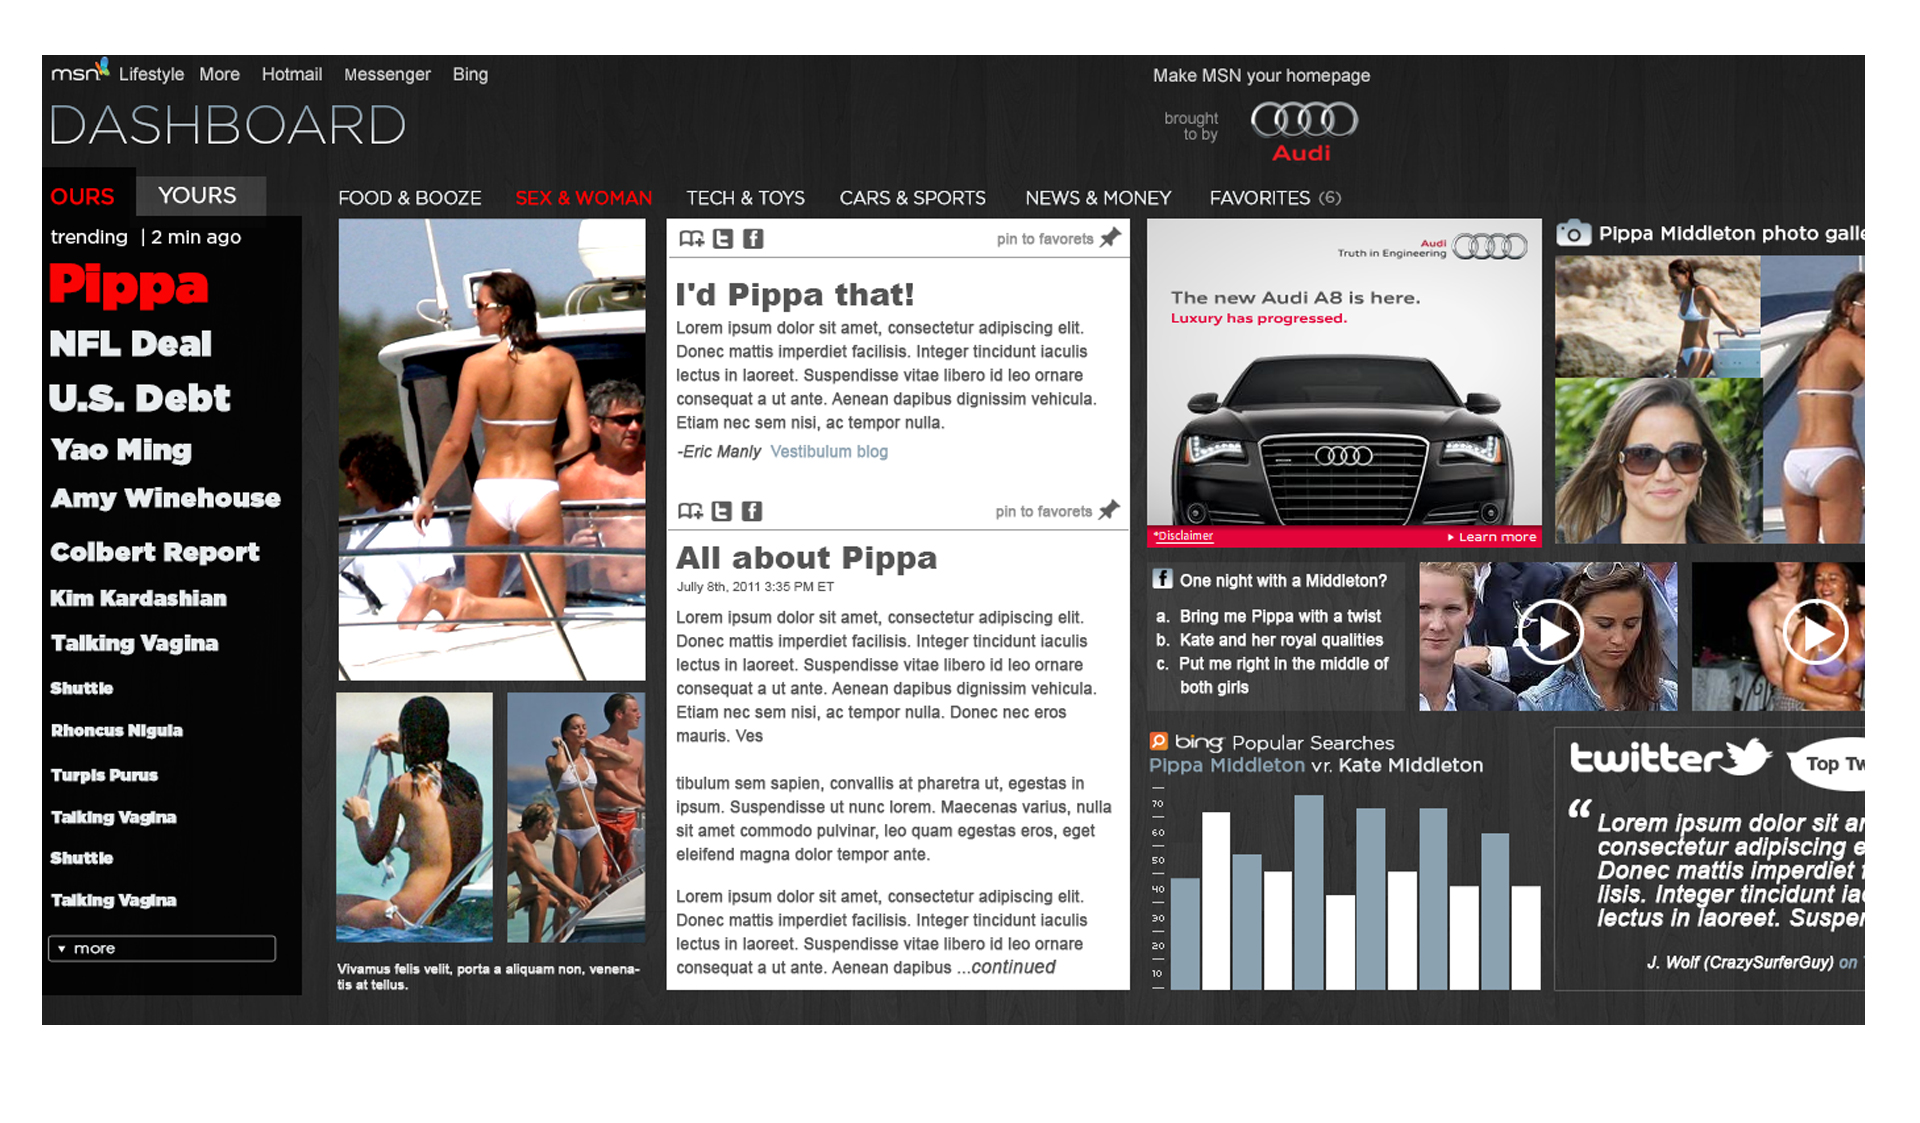
Task: Click the "Pippa Middleton" chart legend label
Action: [1227, 765]
